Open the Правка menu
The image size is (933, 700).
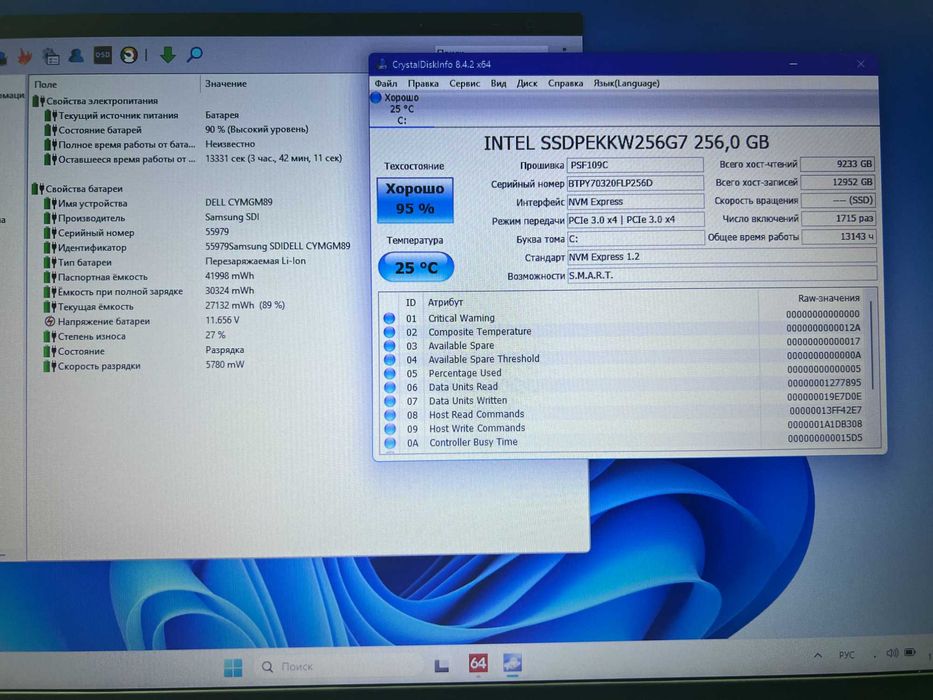click(x=423, y=83)
